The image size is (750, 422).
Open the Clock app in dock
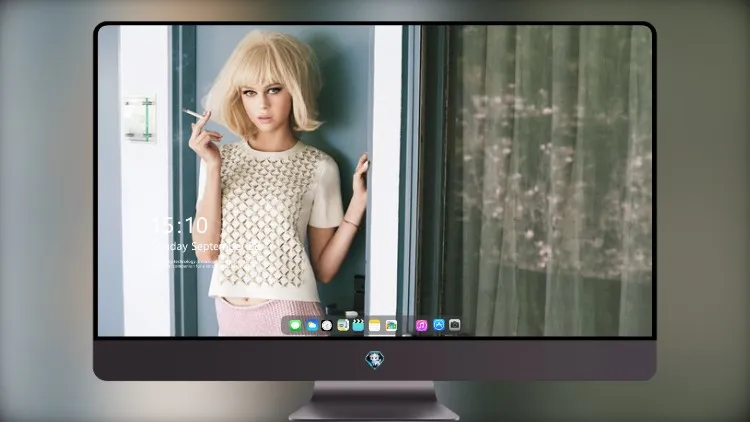tap(327, 326)
